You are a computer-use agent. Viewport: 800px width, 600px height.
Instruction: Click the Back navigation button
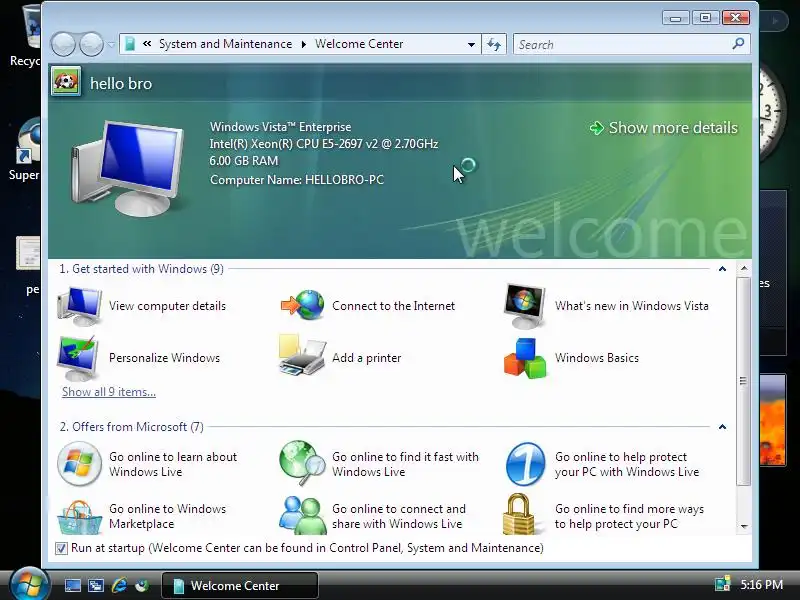(63, 44)
